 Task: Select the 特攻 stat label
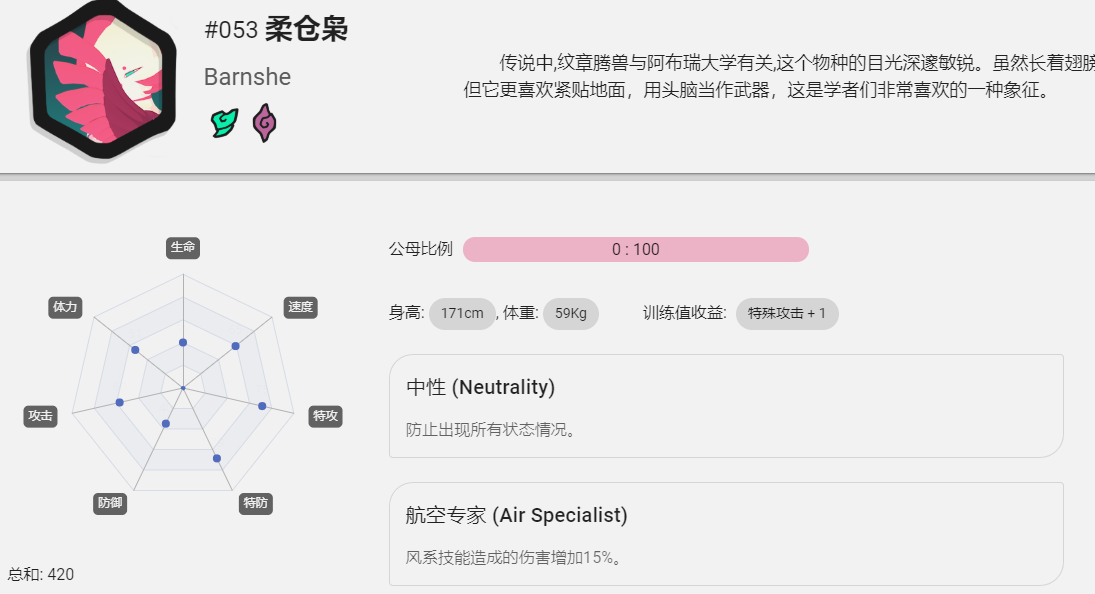(x=325, y=417)
